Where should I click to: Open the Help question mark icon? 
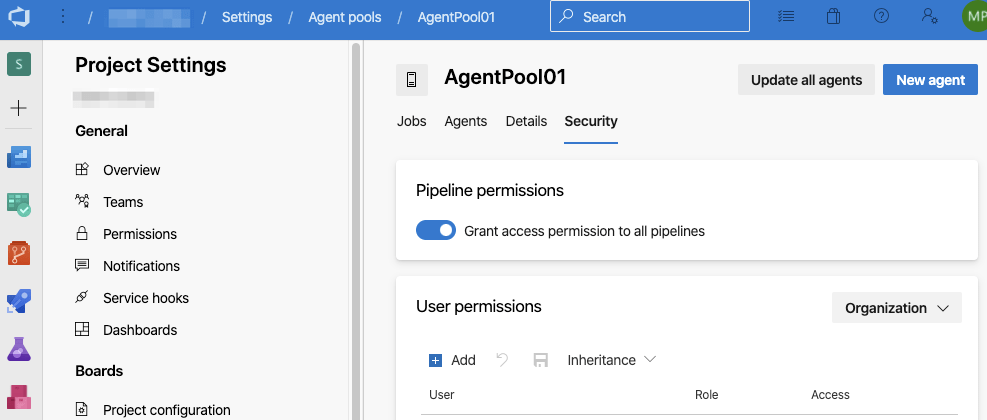[x=881, y=17]
